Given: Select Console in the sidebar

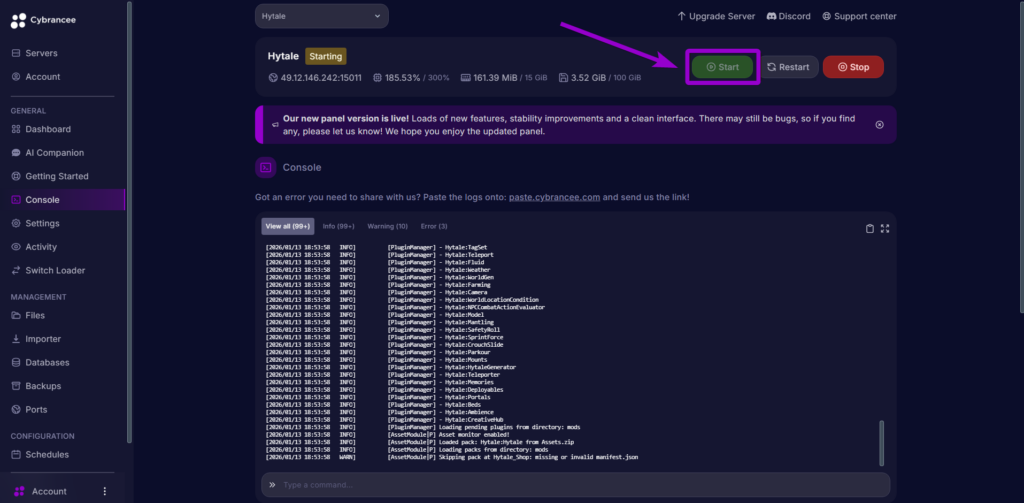Looking at the screenshot, I should coord(63,200).
